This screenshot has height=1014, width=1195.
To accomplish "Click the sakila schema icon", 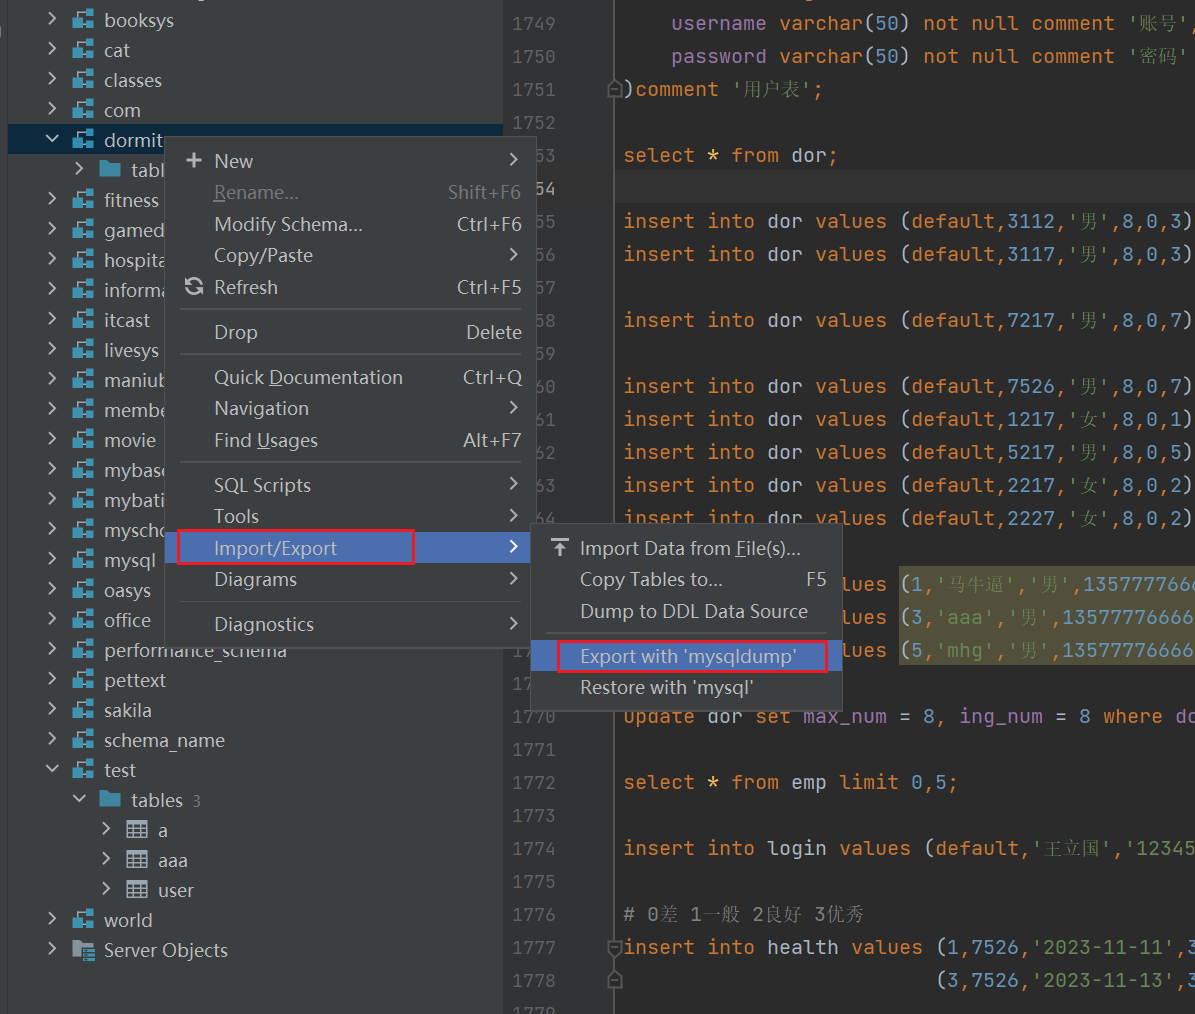I will coord(83,710).
